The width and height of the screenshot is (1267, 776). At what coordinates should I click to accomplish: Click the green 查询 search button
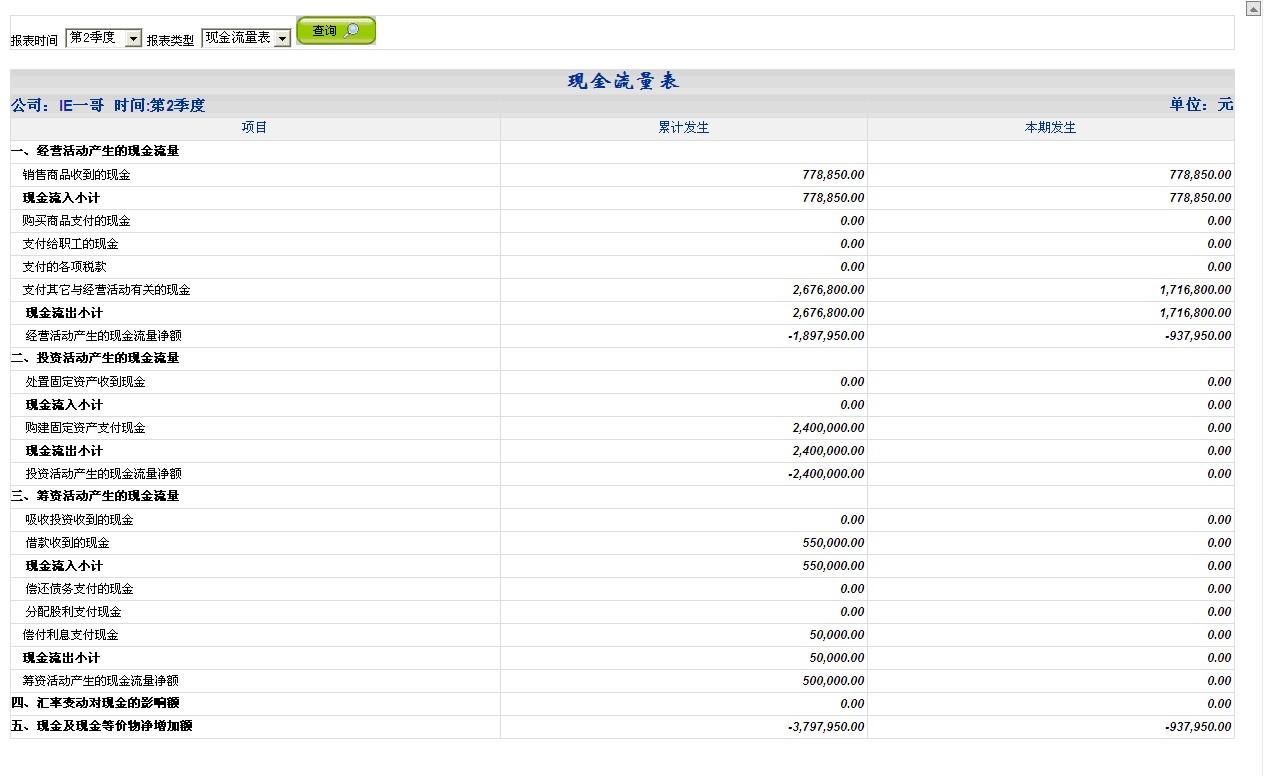point(336,31)
